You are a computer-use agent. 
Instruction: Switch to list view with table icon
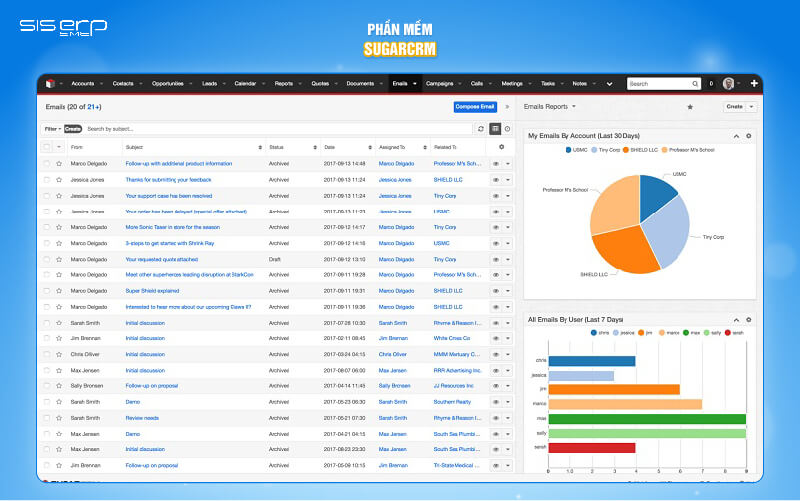tap(495, 129)
